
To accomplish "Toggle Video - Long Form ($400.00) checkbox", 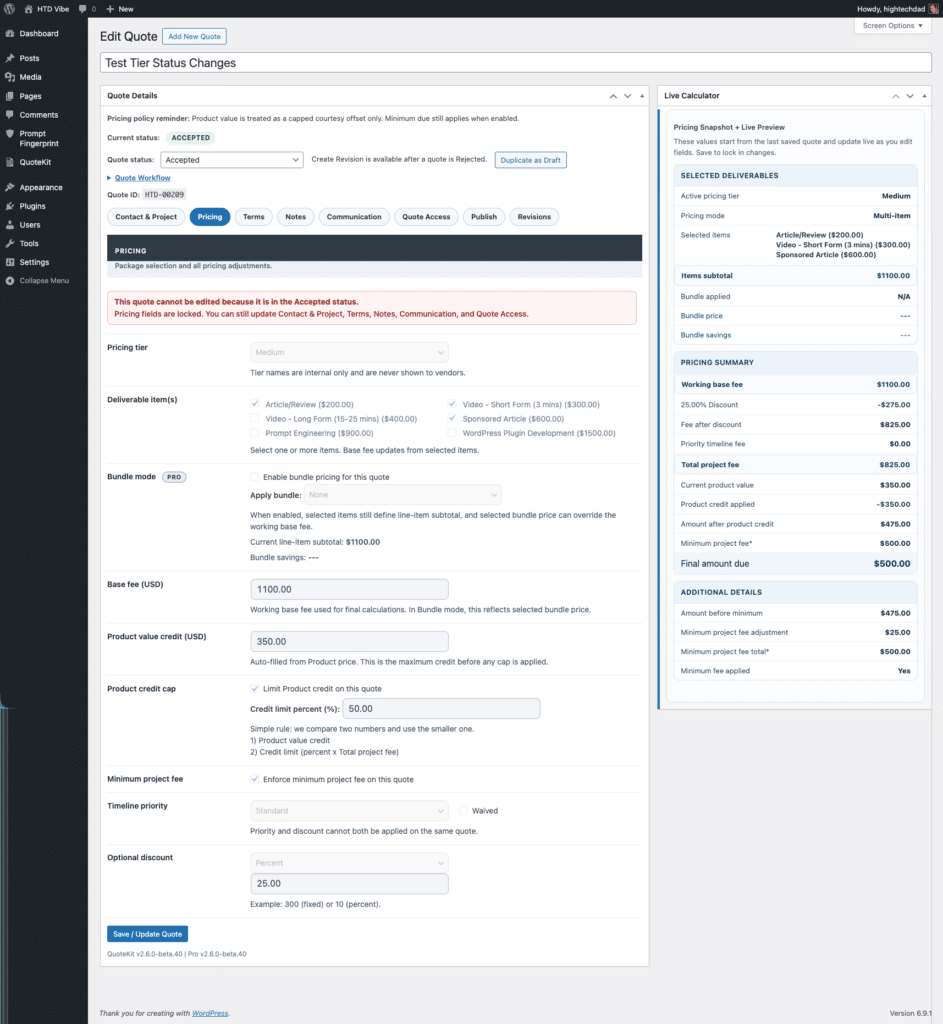I will [x=255, y=419].
